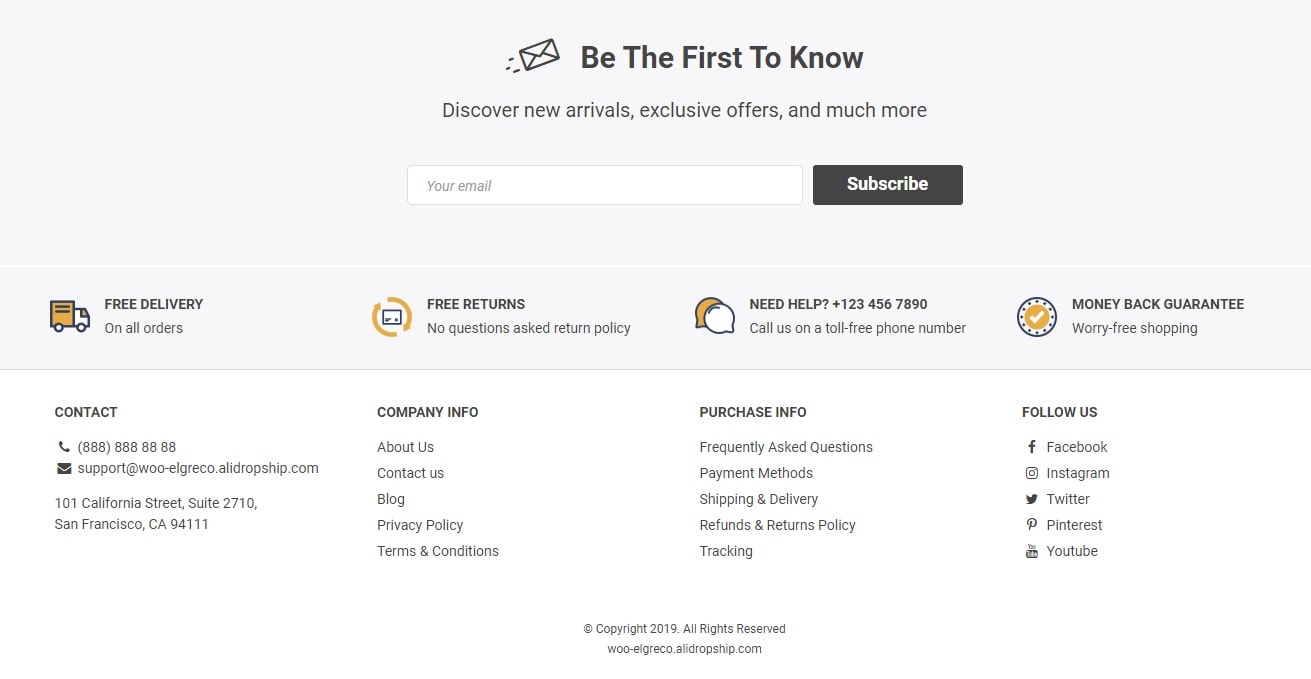The width and height of the screenshot is (1311, 679).
Task: Click the Instagram icon in footer
Action: 1032,473
